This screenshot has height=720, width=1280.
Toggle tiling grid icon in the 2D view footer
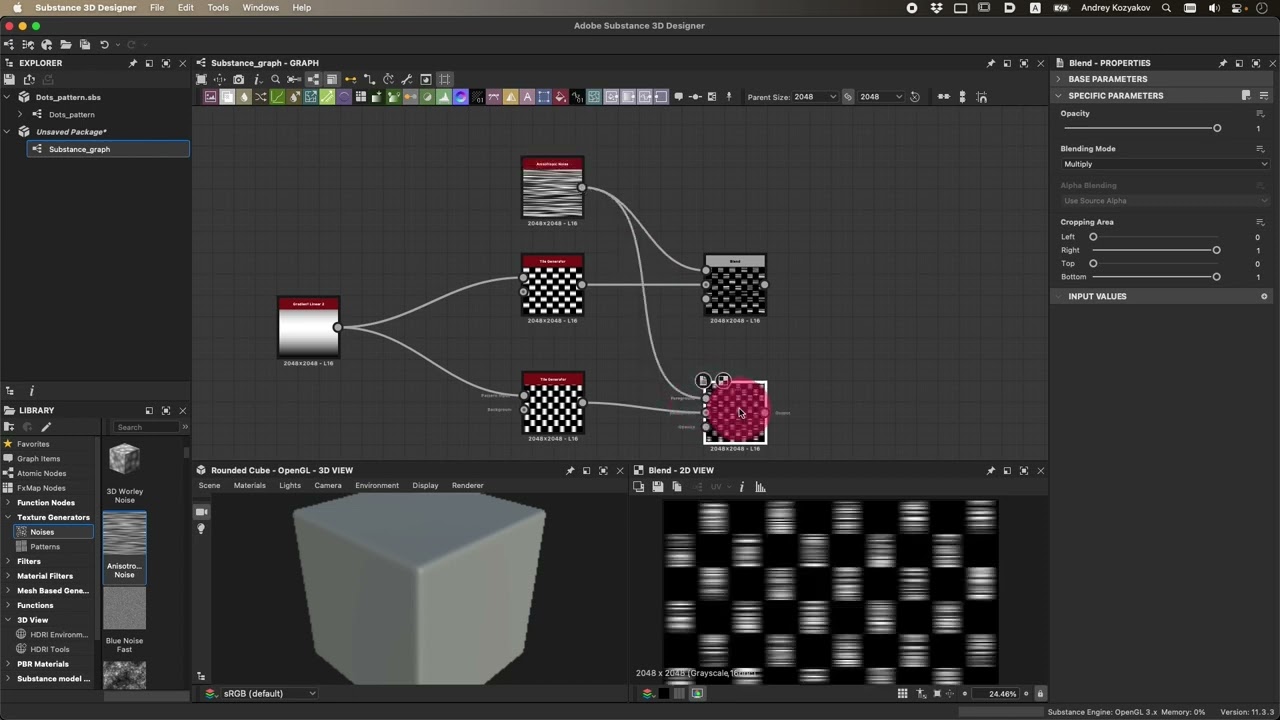pyautogui.click(x=902, y=693)
